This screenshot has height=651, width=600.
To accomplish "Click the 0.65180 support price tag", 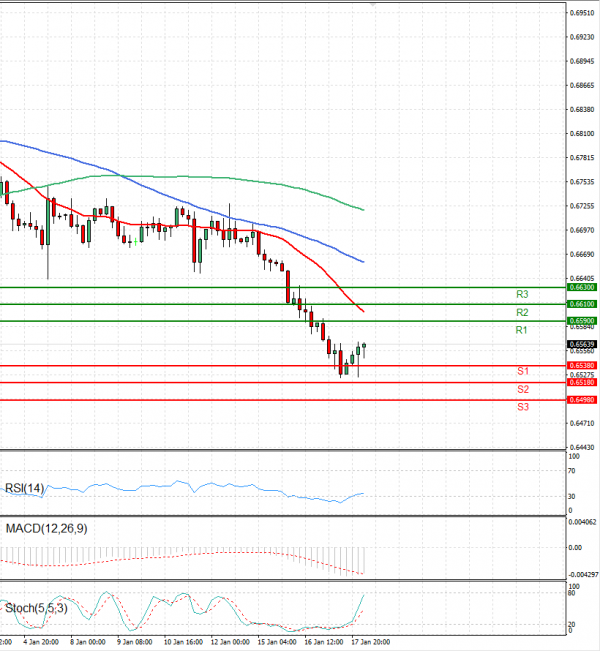I will 582,382.
